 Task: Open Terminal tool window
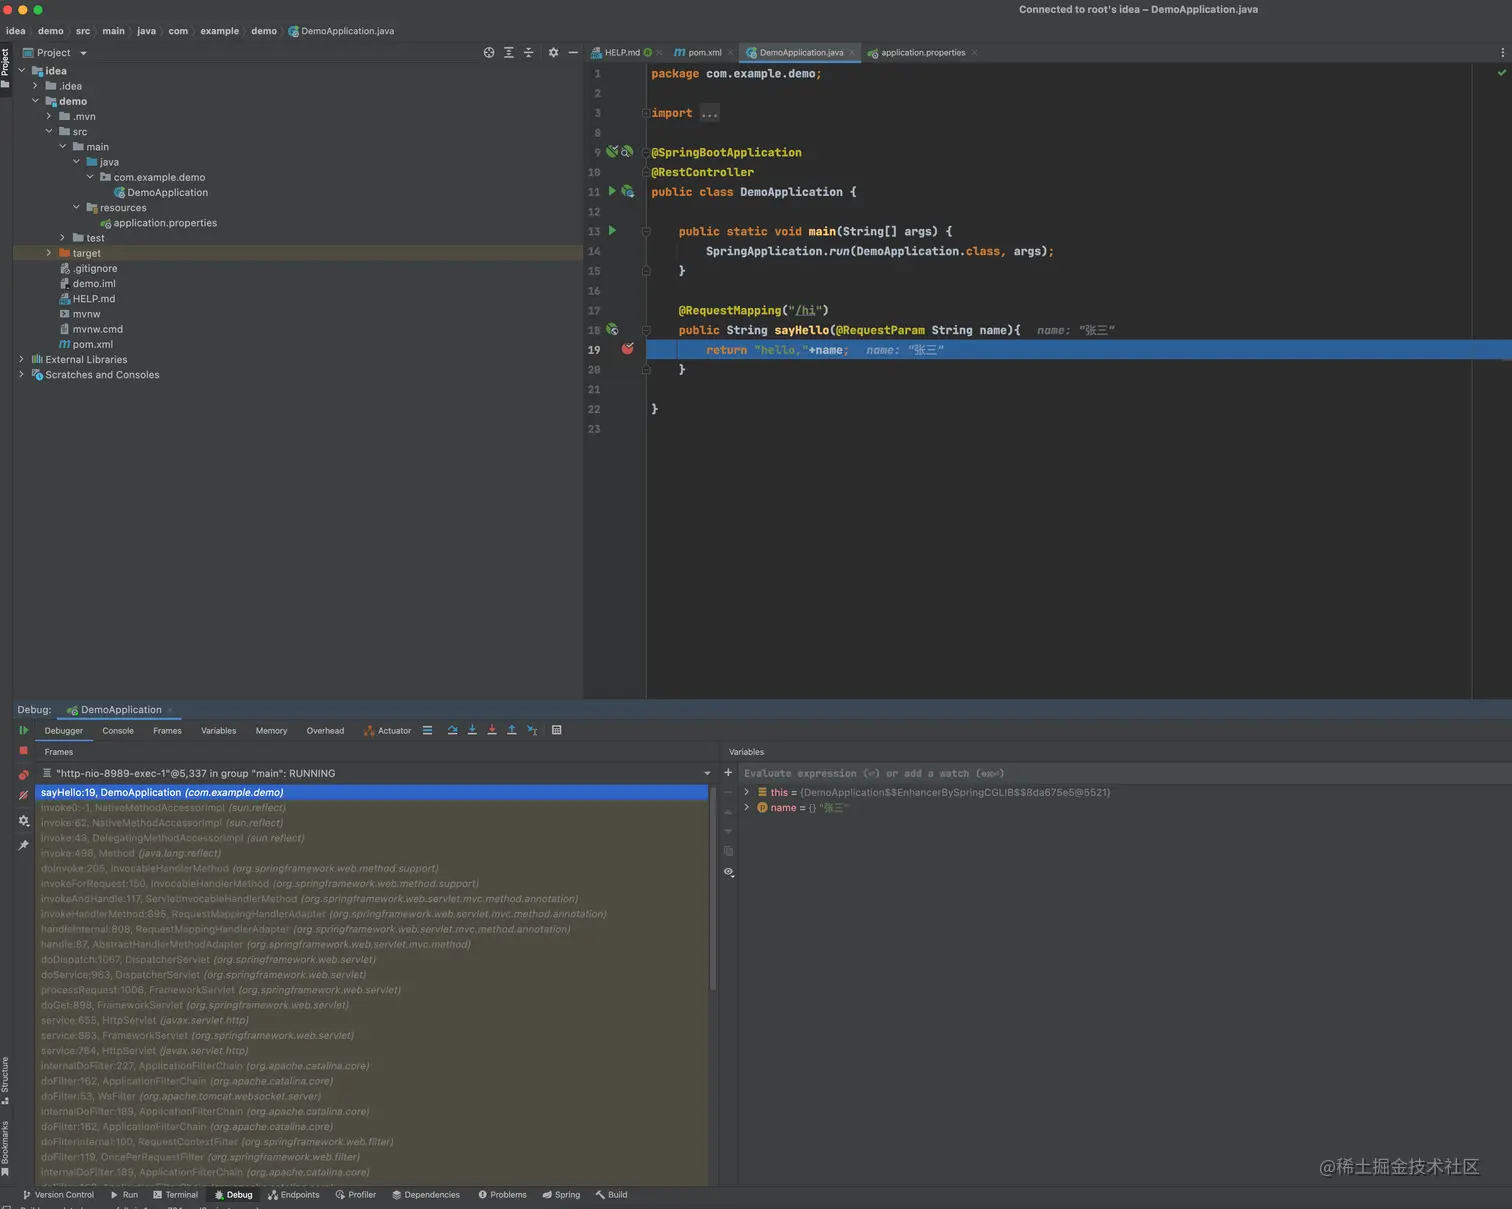(175, 1195)
